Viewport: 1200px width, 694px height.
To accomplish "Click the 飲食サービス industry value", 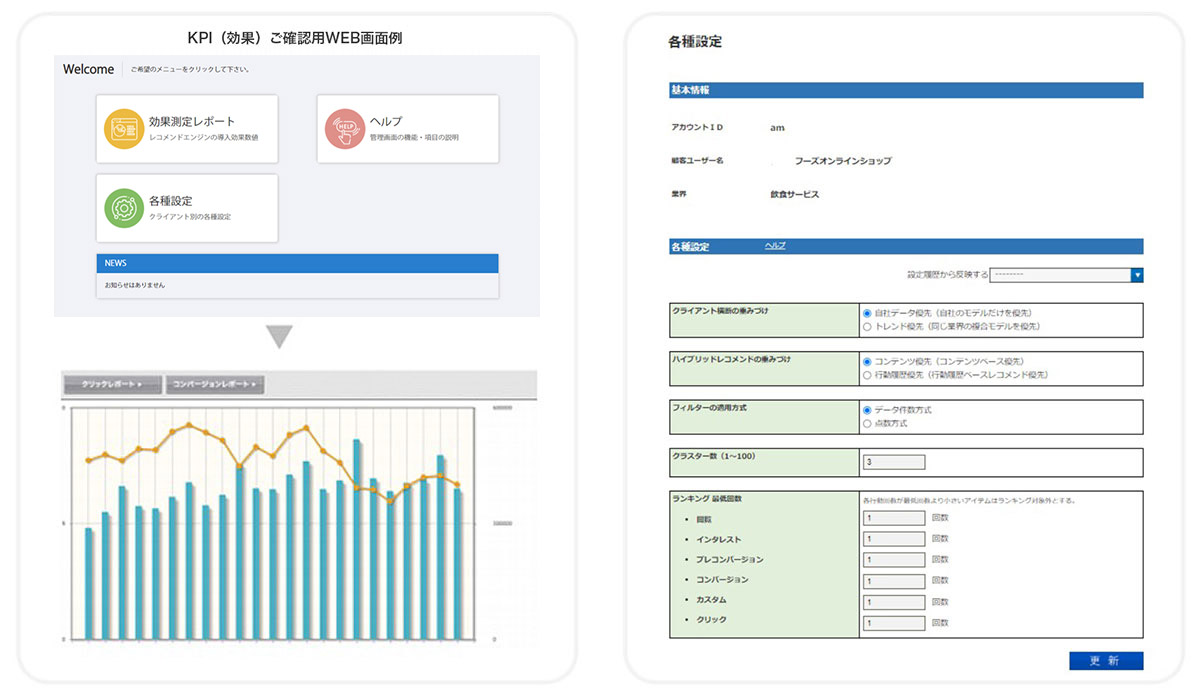I will click(x=795, y=194).
